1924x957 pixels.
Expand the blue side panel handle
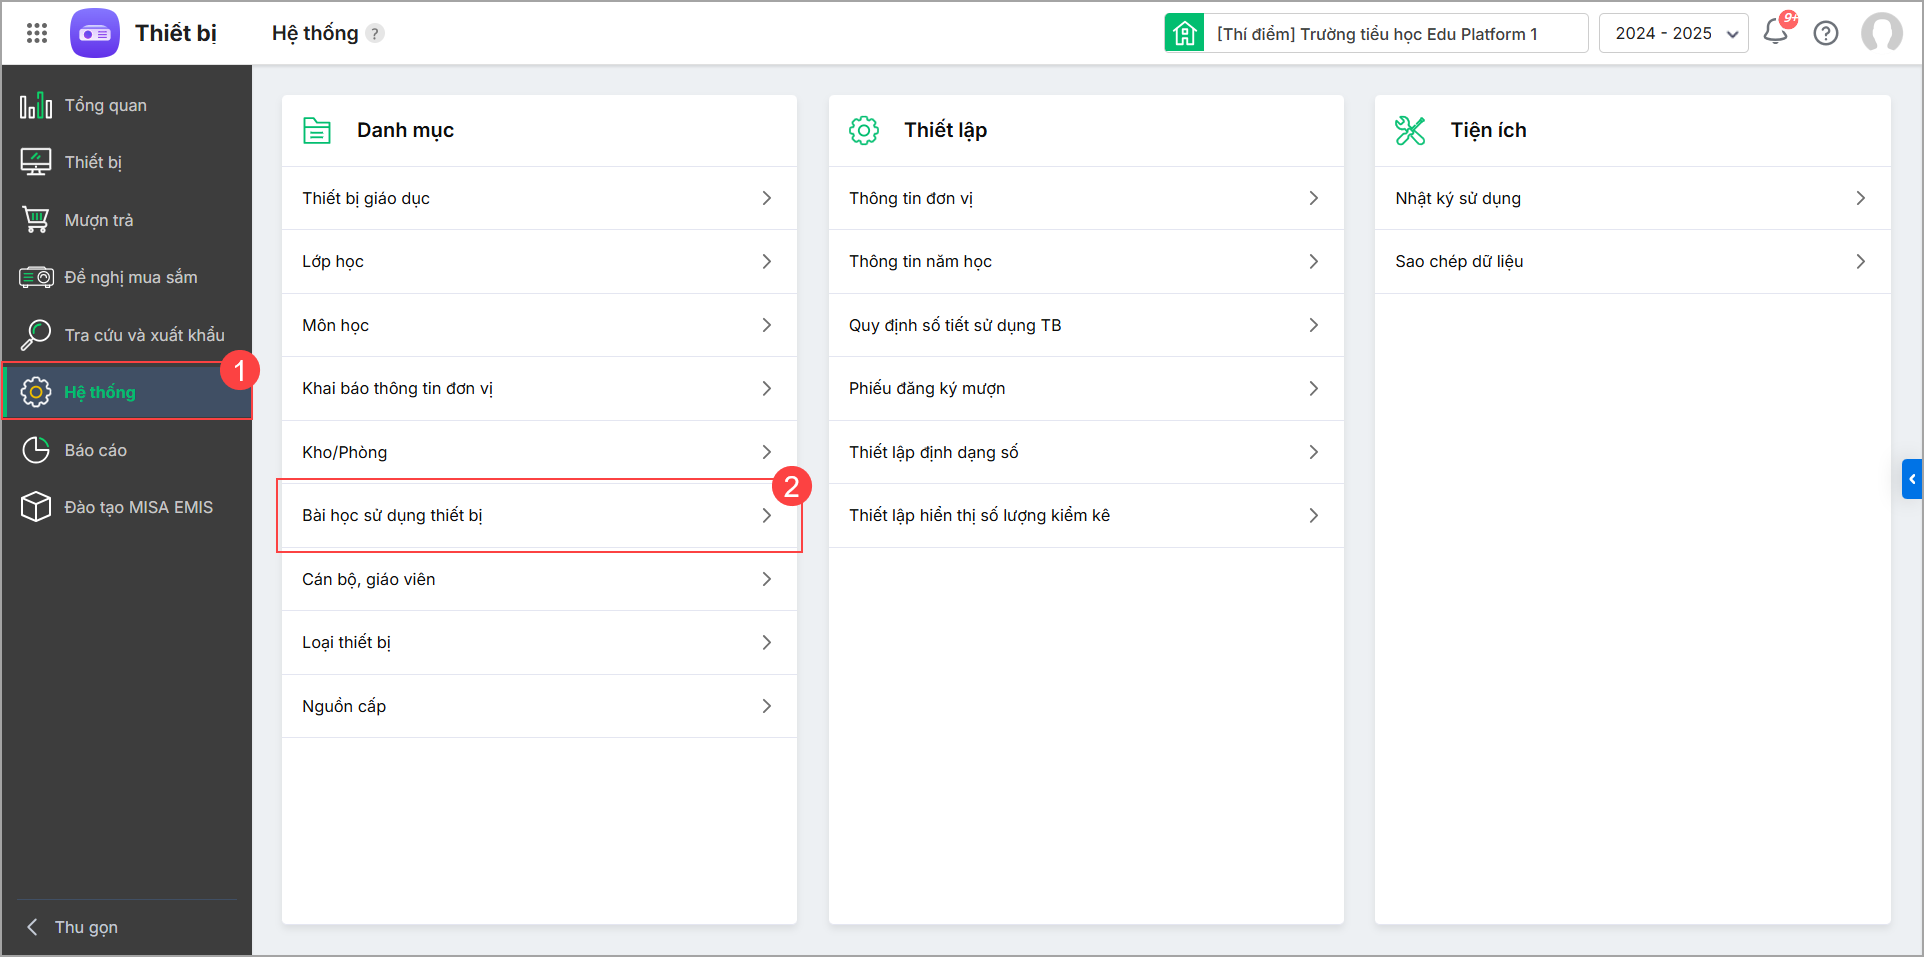click(1911, 479)
